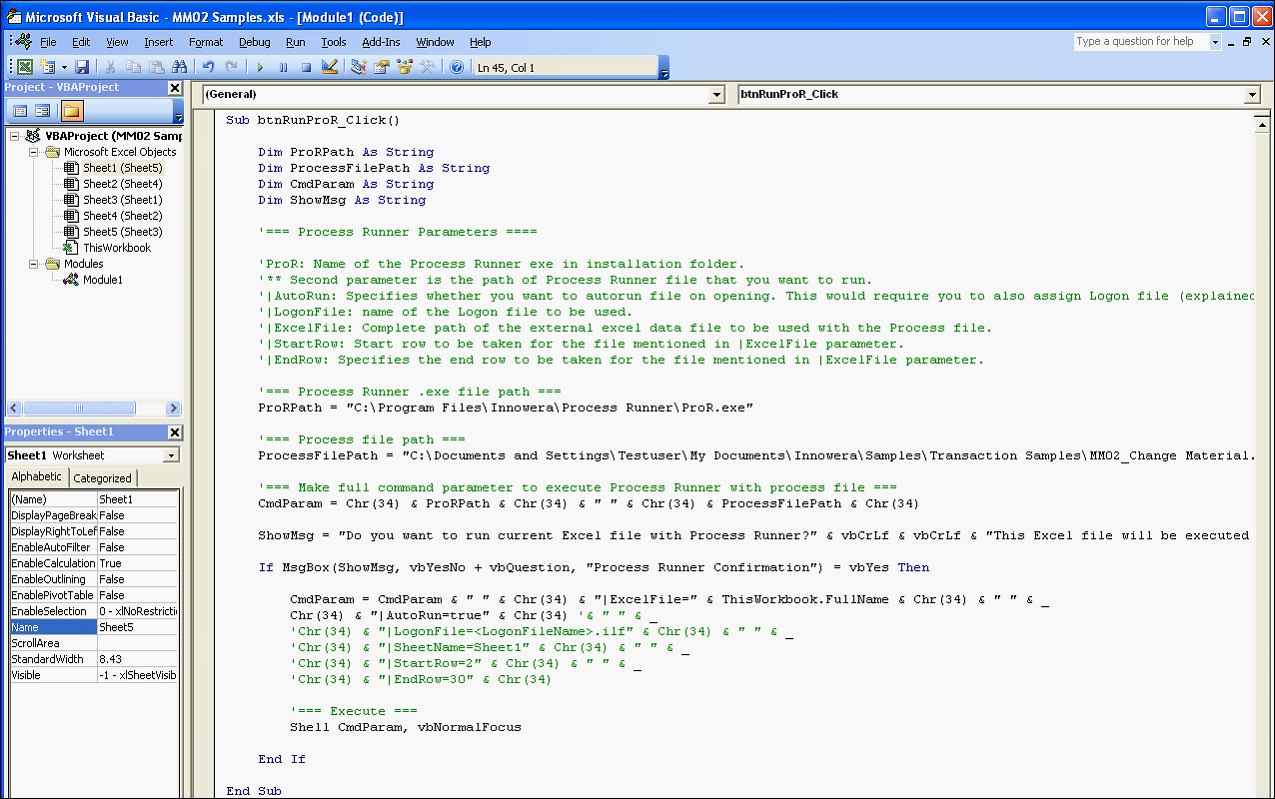The width and height of the screenshot is (1275, 799).
Task: Collapse the Modules folder node
Action: tap(35, 264)
